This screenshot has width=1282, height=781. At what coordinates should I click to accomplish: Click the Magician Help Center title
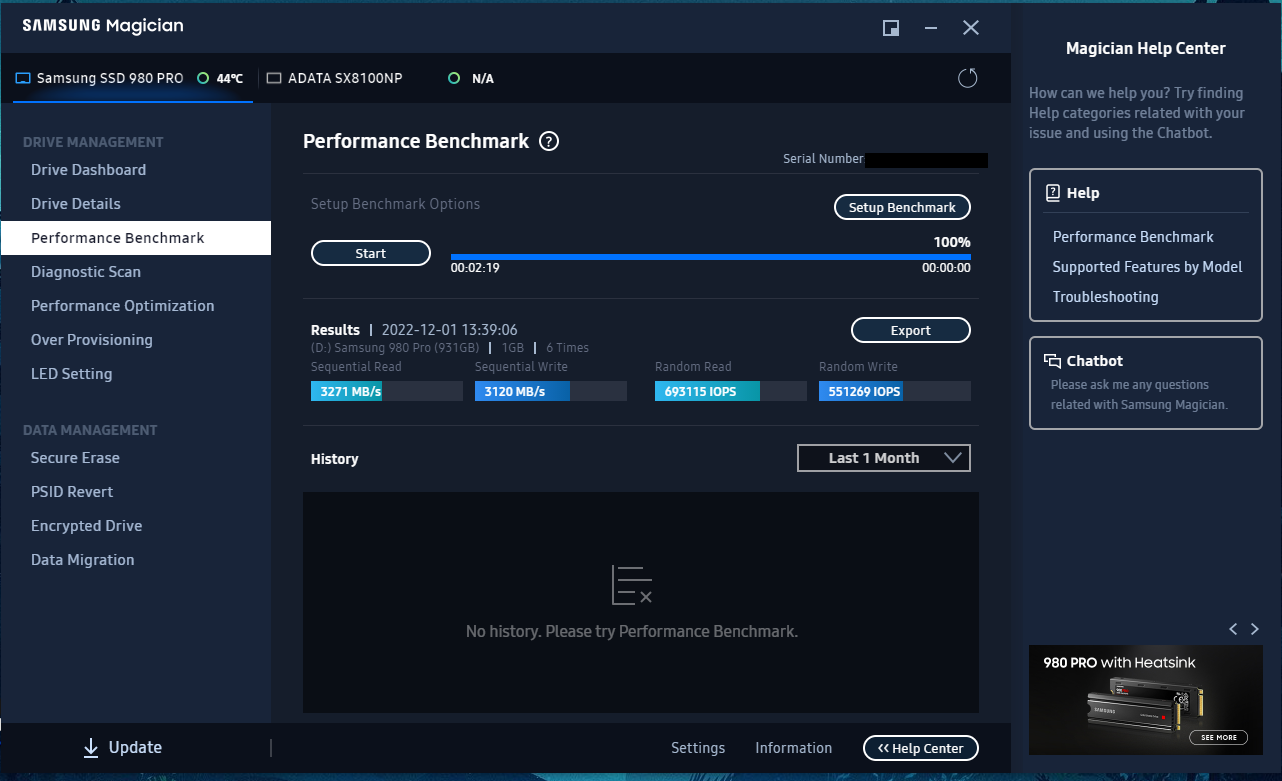pos(1146,48)
